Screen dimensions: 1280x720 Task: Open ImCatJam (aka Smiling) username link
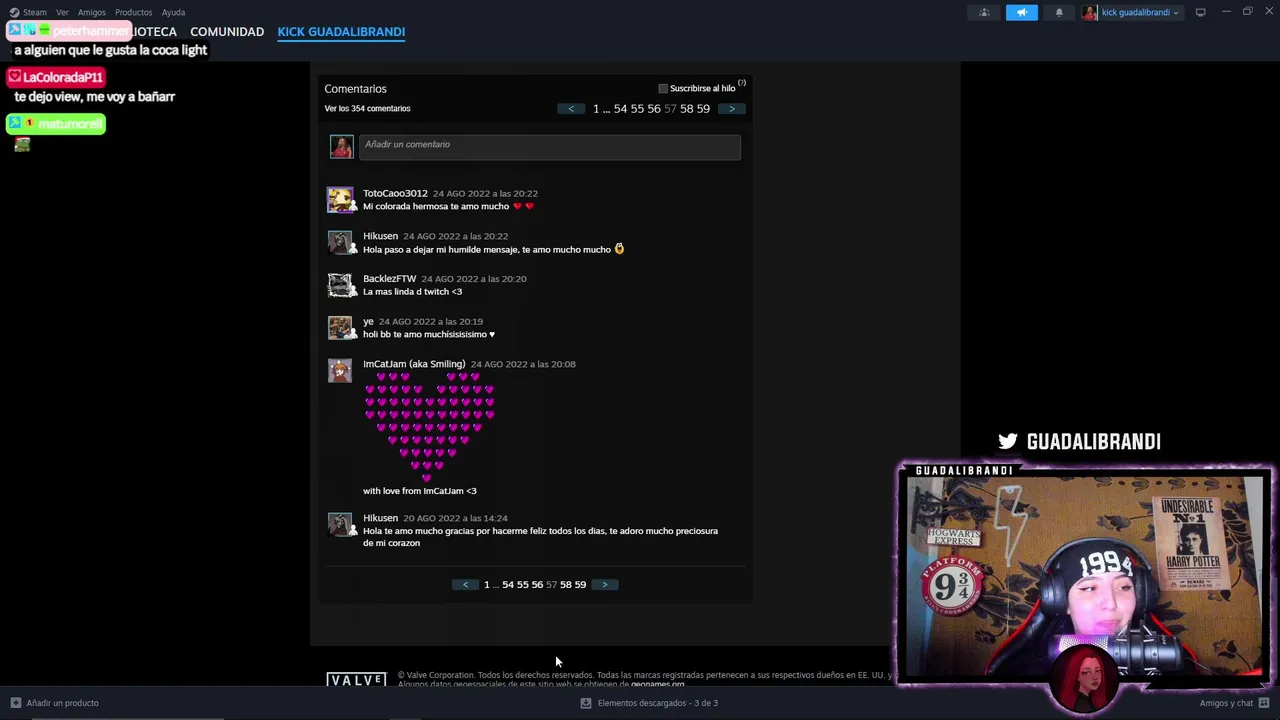point(414,364)
